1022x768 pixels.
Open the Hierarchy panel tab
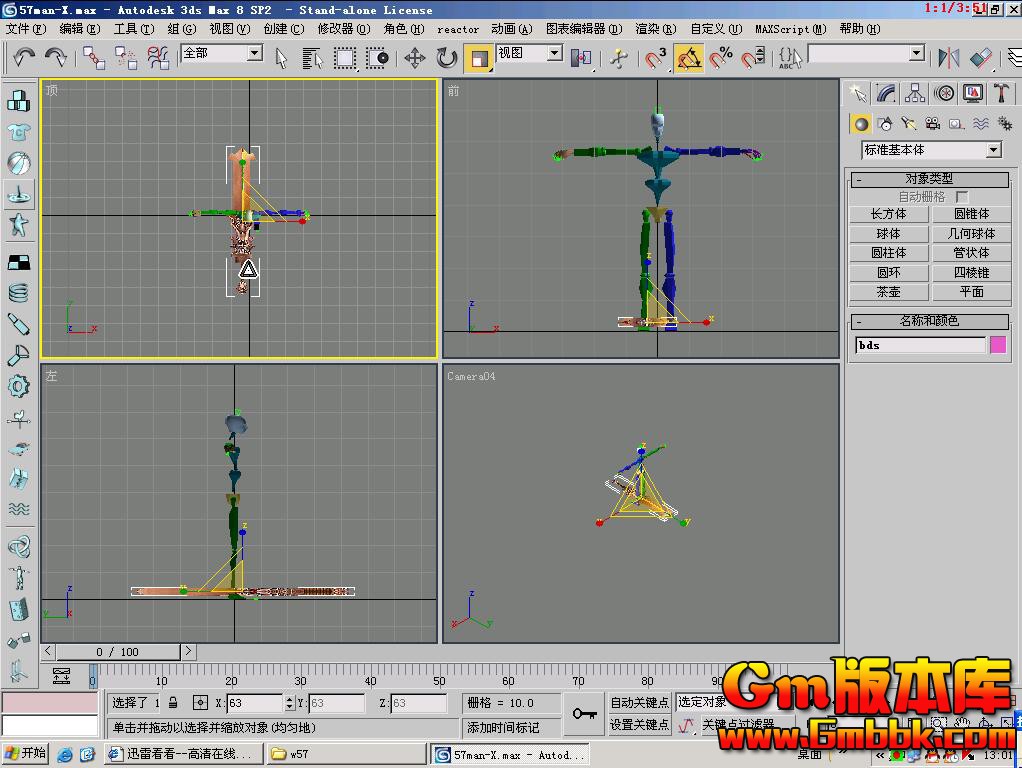[x=915, y=93]
